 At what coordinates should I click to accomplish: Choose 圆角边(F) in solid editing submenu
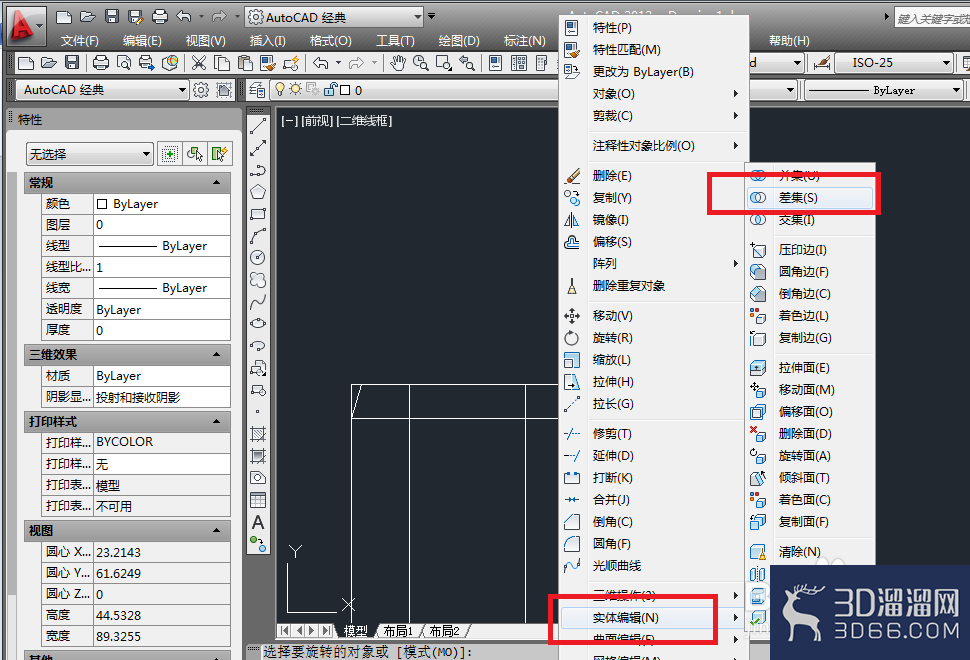pyautogui.click(x=810, y=272)
